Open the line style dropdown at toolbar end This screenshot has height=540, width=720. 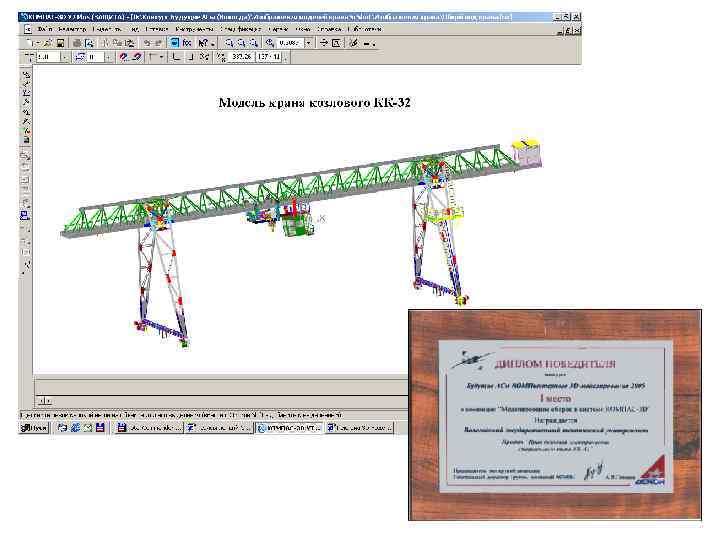click(x=374, y=44)
